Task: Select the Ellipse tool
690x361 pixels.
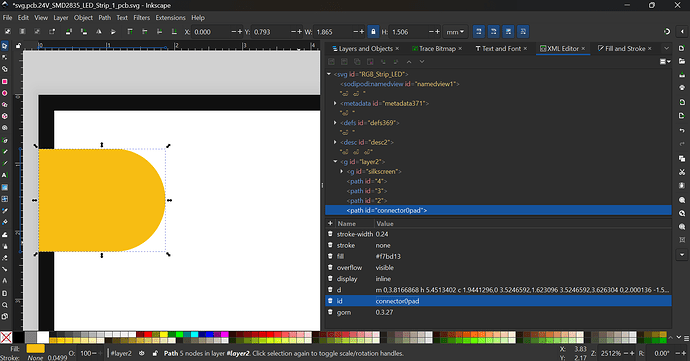Action: click(x=5, y=93)
